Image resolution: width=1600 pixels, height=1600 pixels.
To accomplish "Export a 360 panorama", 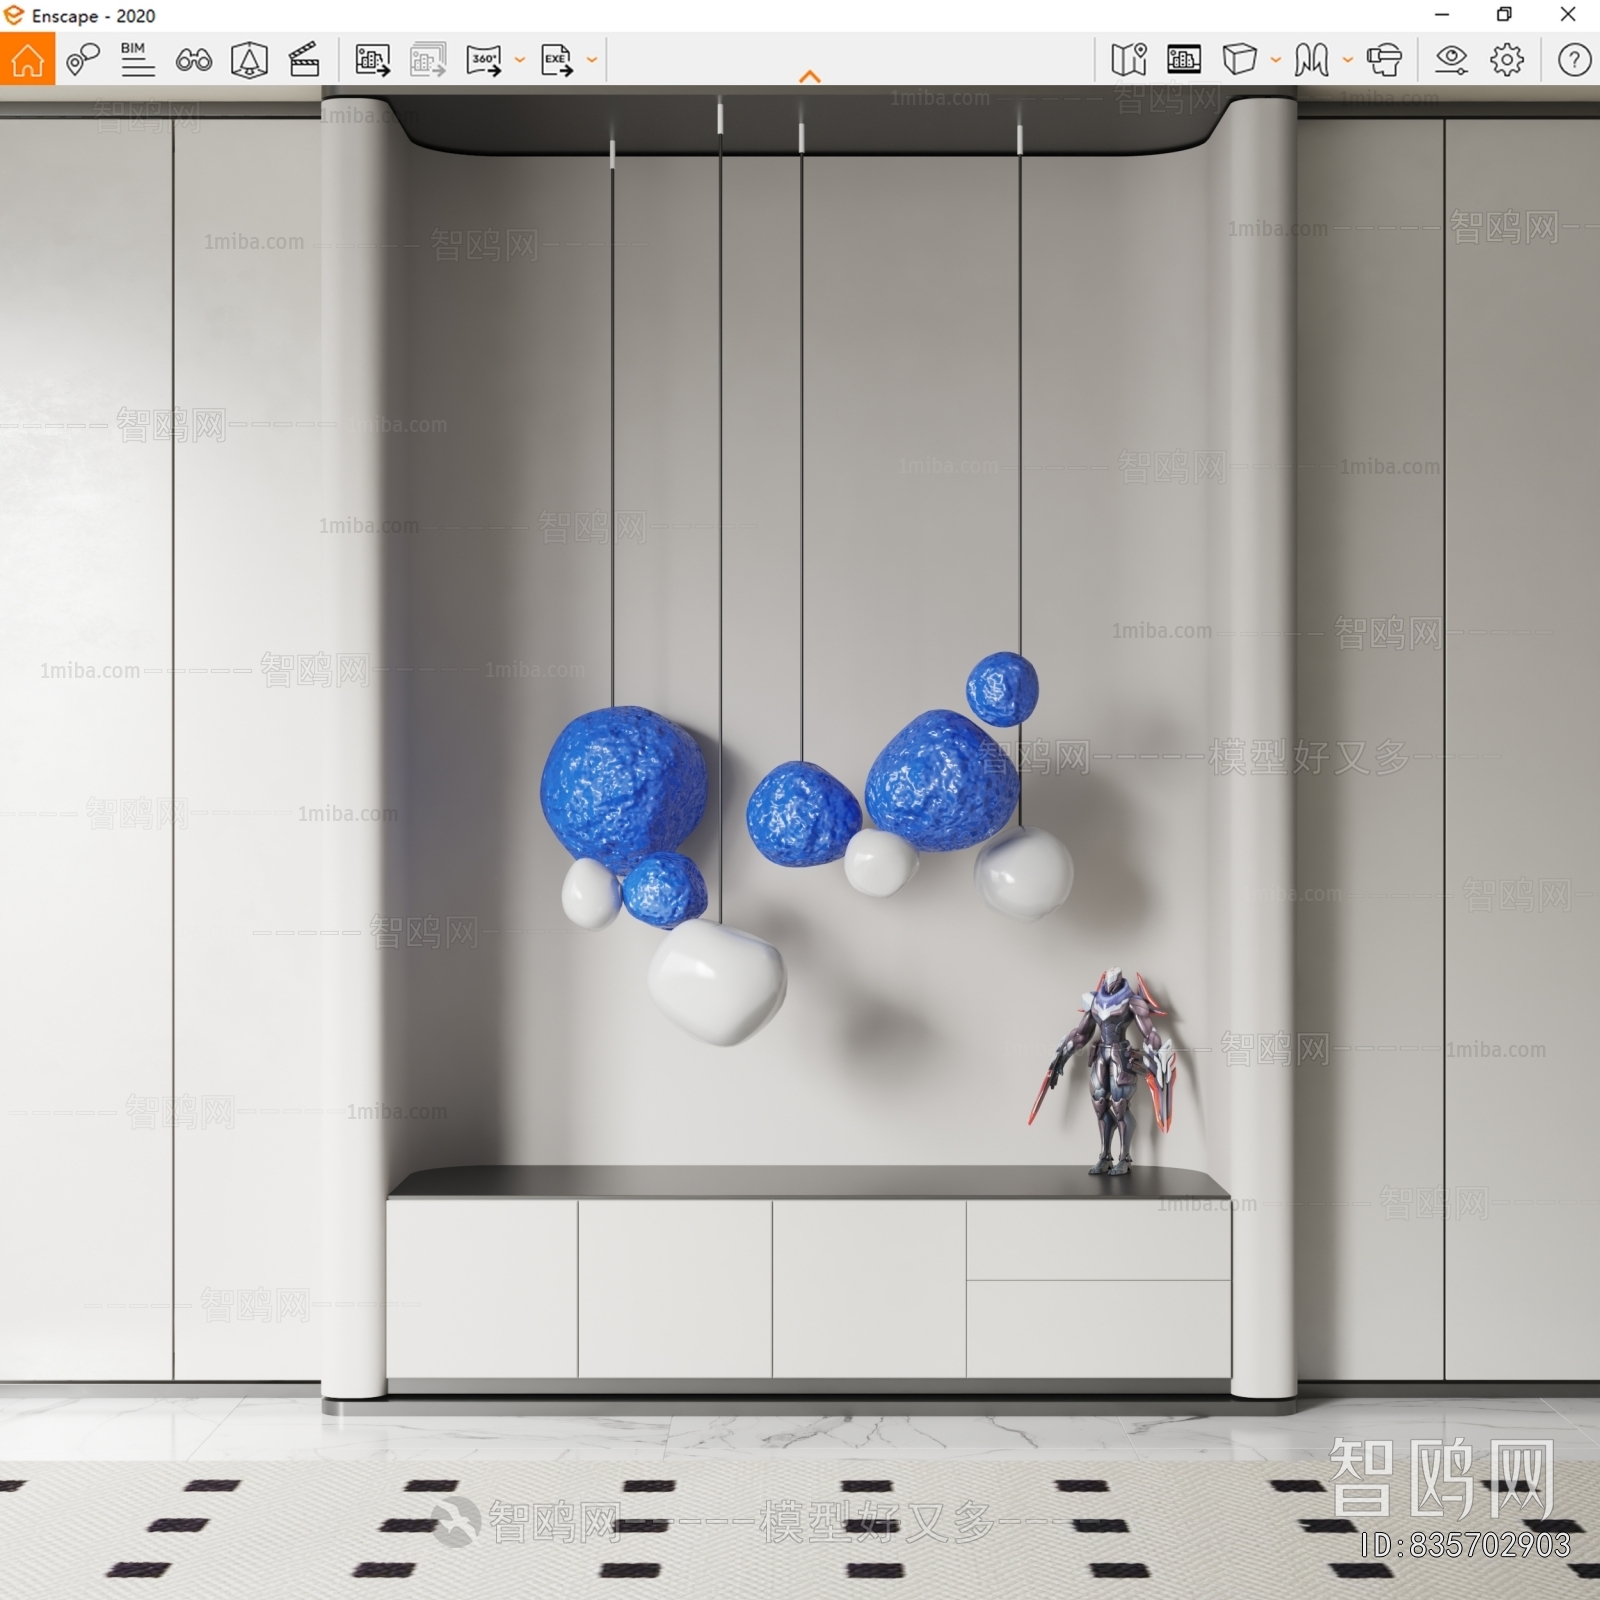I will pyautogui.click(x=484, y=60).
